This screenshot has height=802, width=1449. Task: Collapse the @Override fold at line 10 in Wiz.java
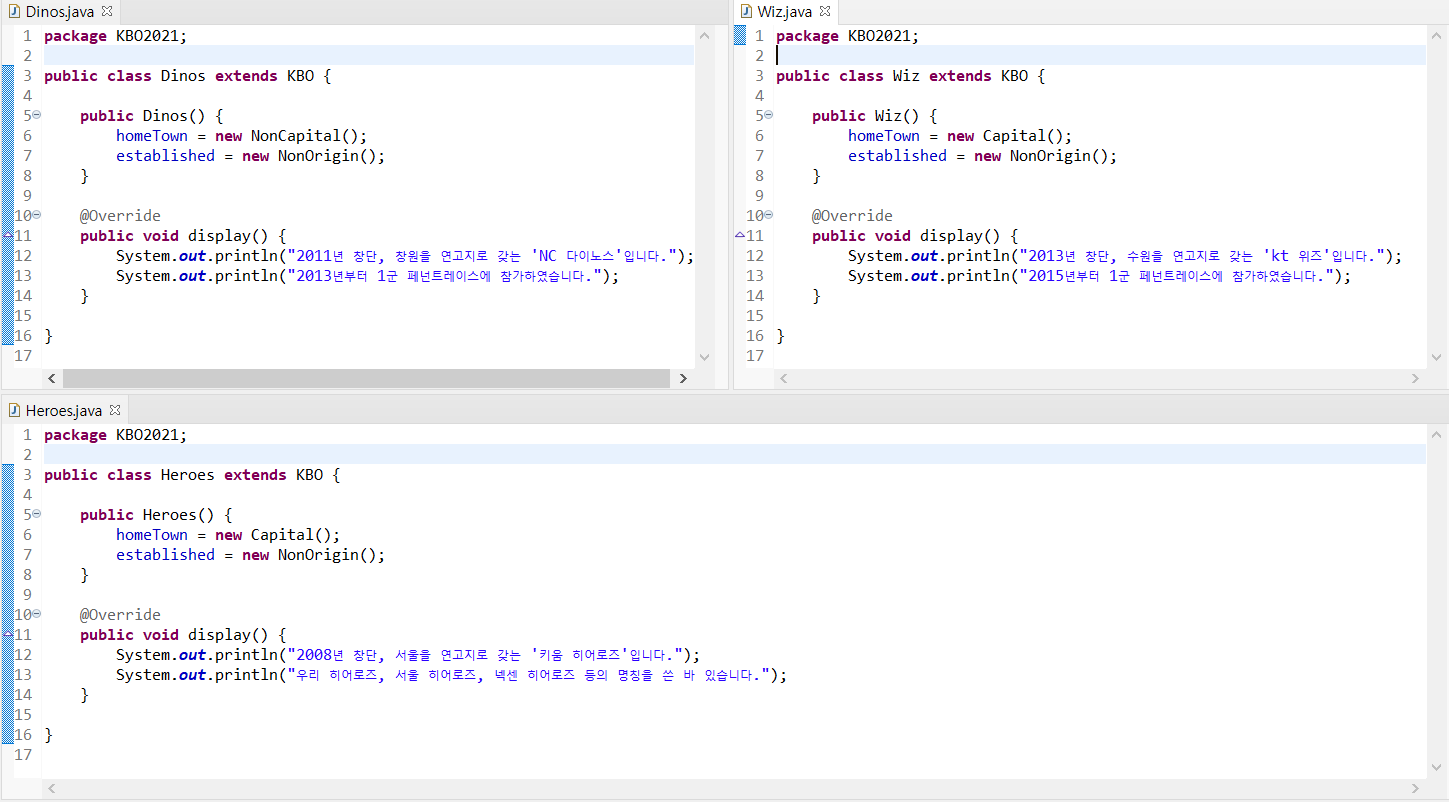click(x=768, y=215)
